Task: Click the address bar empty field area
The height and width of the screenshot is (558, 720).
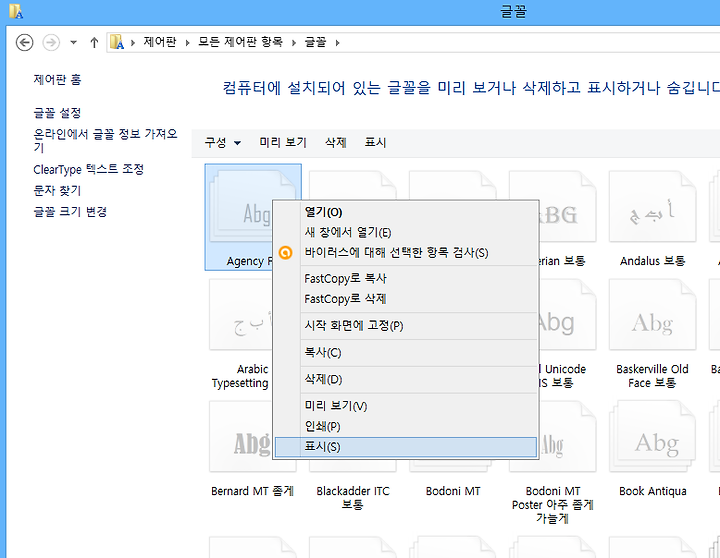Action: pos(528,43)
